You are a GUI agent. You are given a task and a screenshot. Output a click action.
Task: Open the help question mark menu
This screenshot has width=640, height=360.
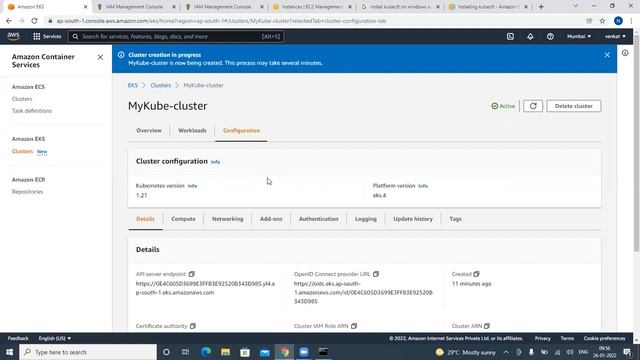tap(550, 36)
